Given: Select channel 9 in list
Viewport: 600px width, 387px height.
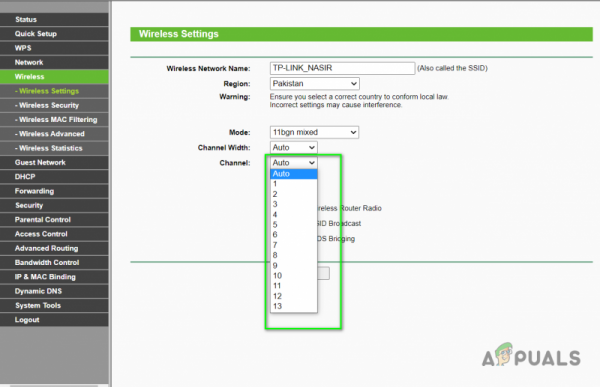Looking at the screenshot, I should coord(293,265).
